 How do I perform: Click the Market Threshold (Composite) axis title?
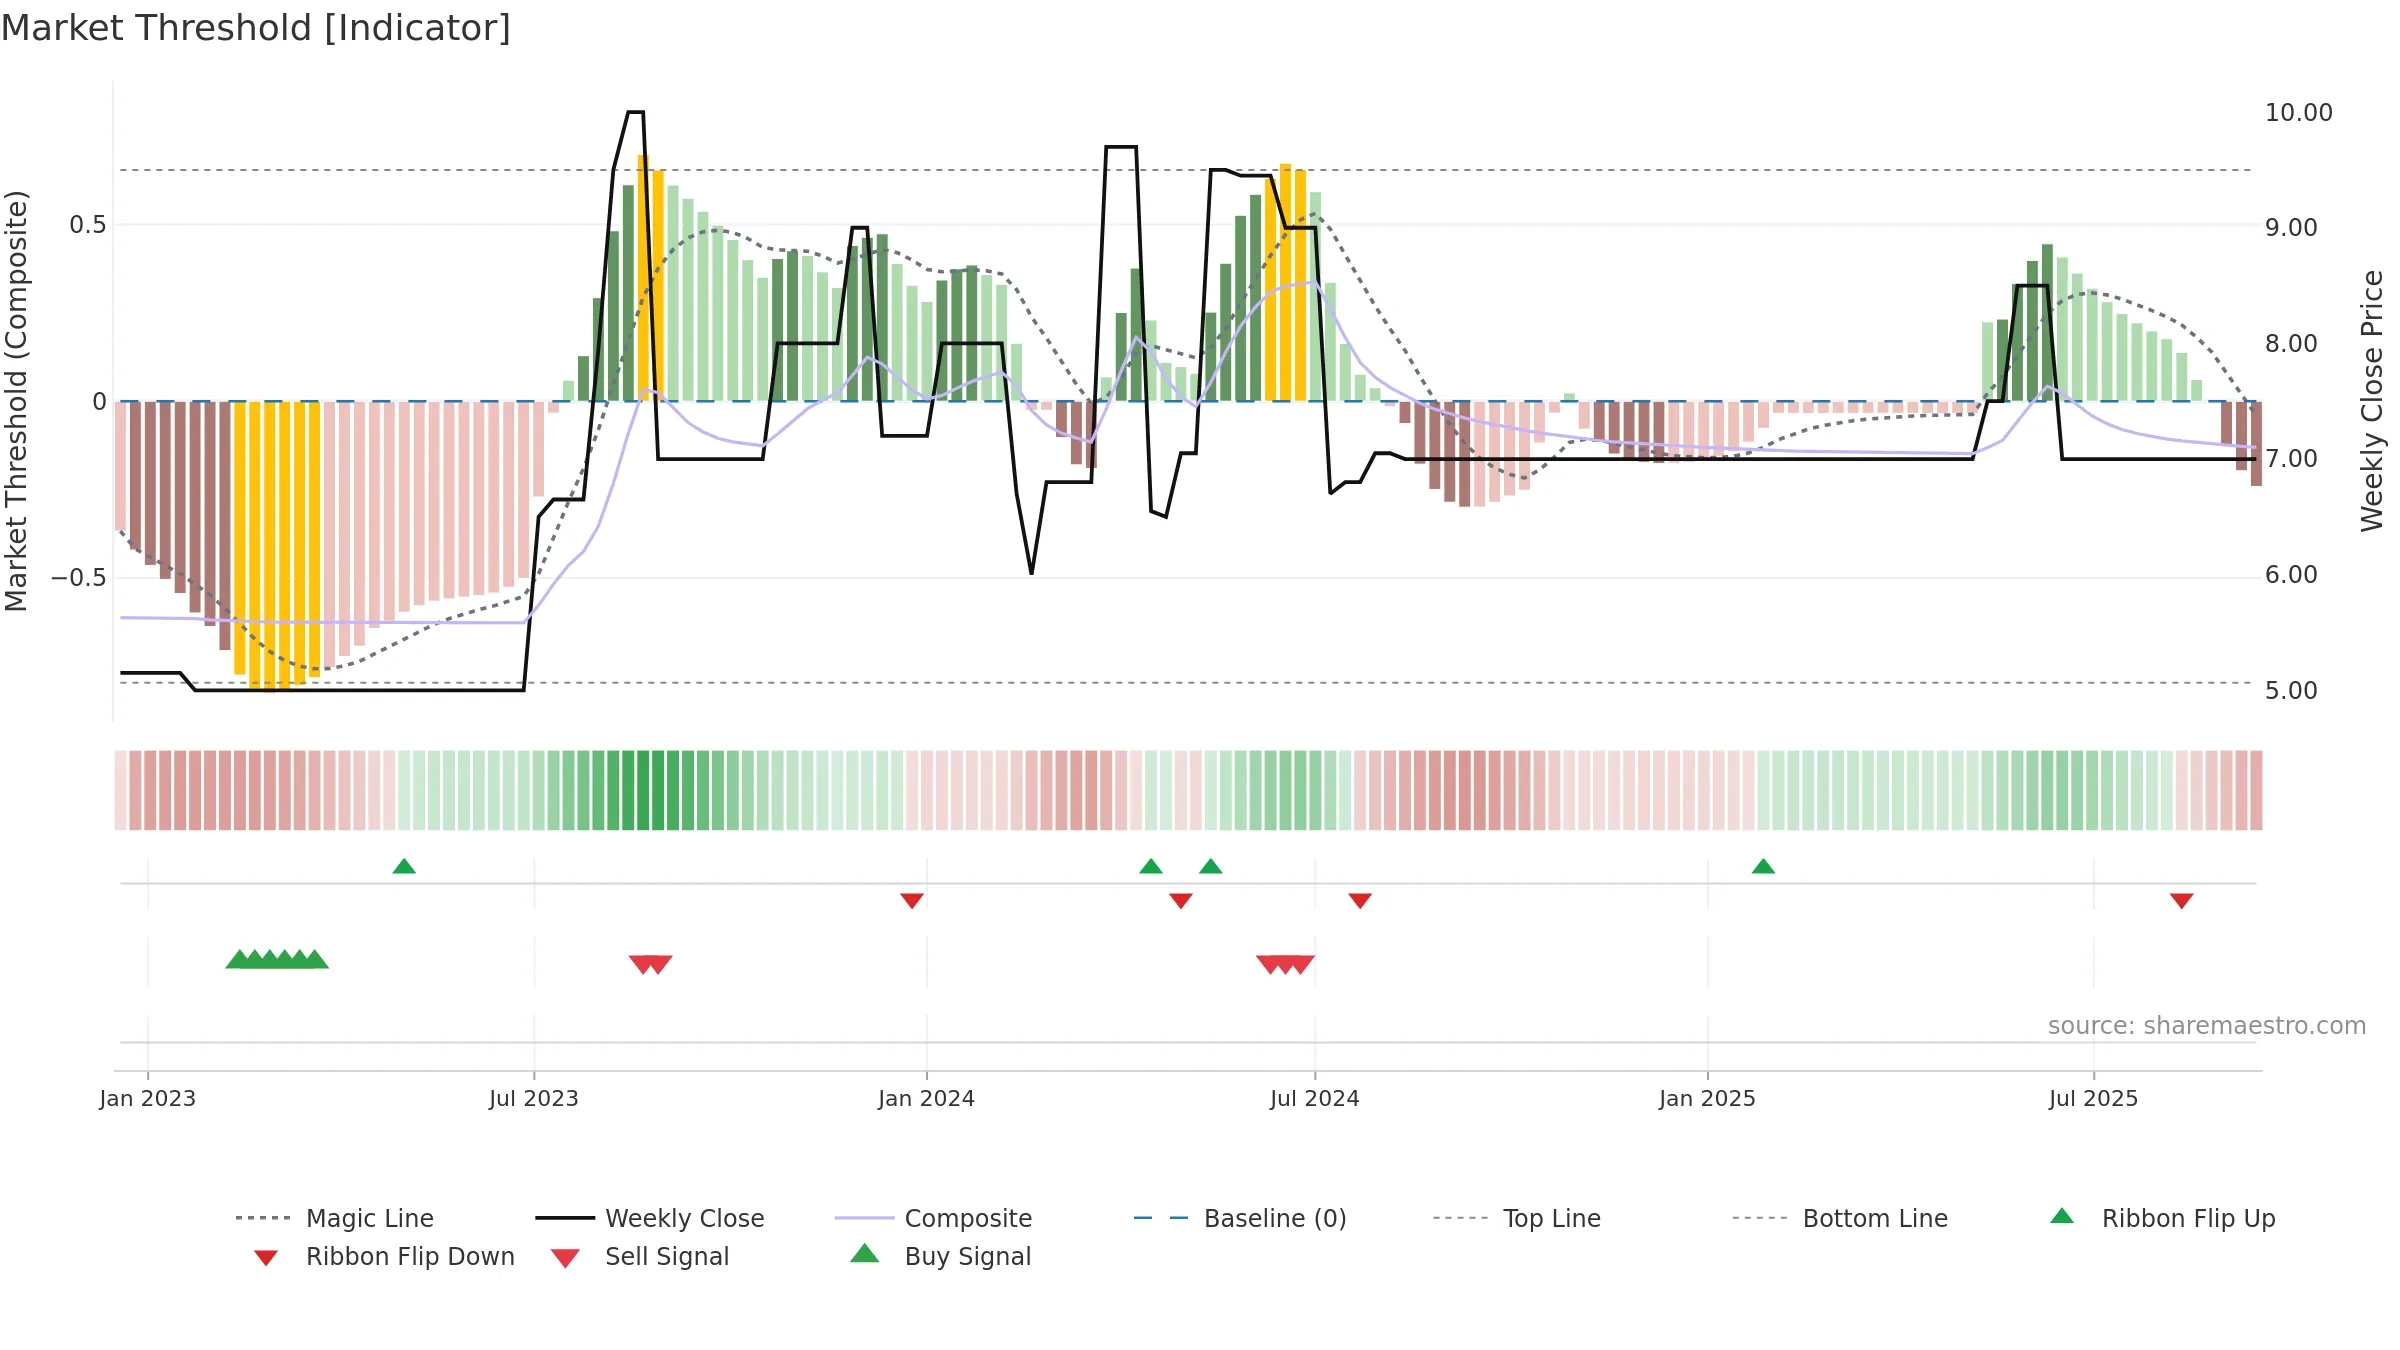click(16, 400)
